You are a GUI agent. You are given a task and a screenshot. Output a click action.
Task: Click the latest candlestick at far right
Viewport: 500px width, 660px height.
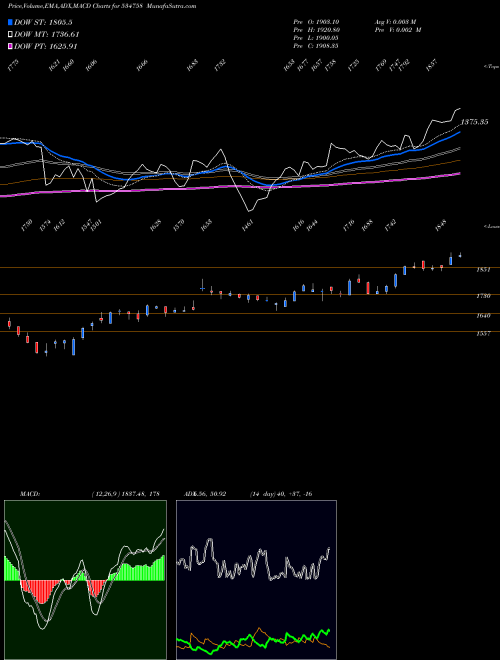tap(460, 255)
